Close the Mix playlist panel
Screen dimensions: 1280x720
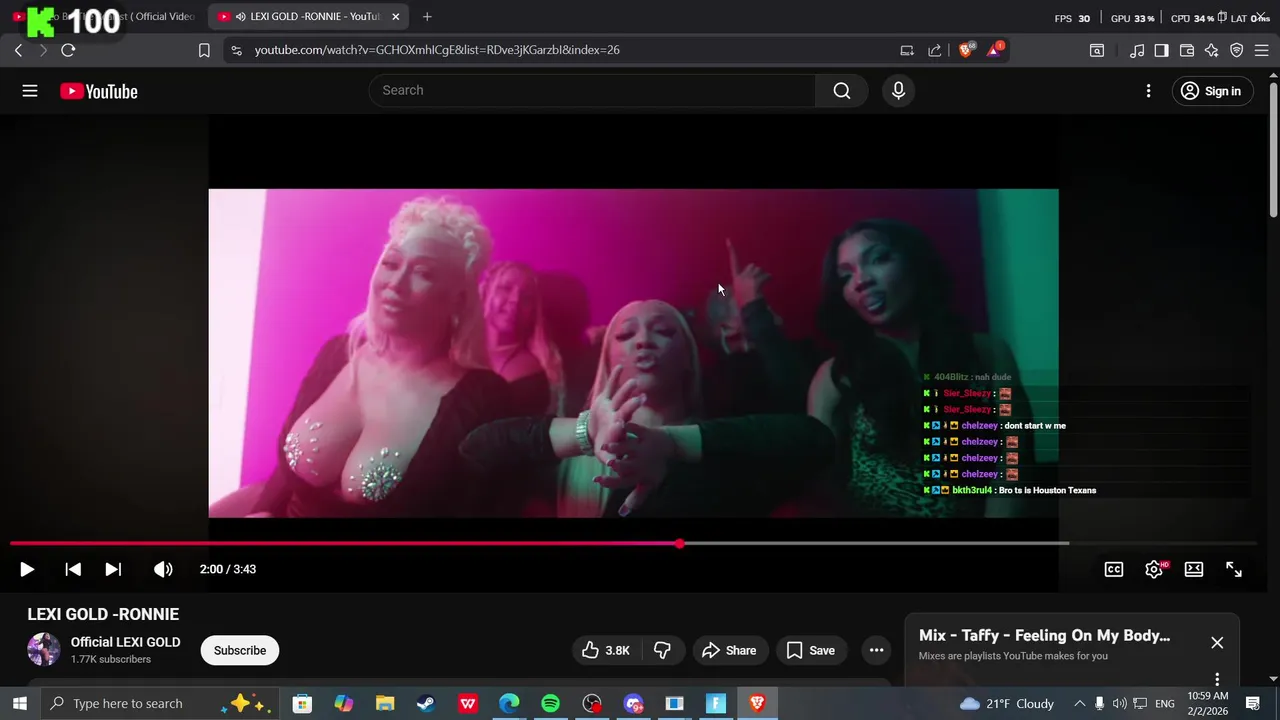[1217, 642]
